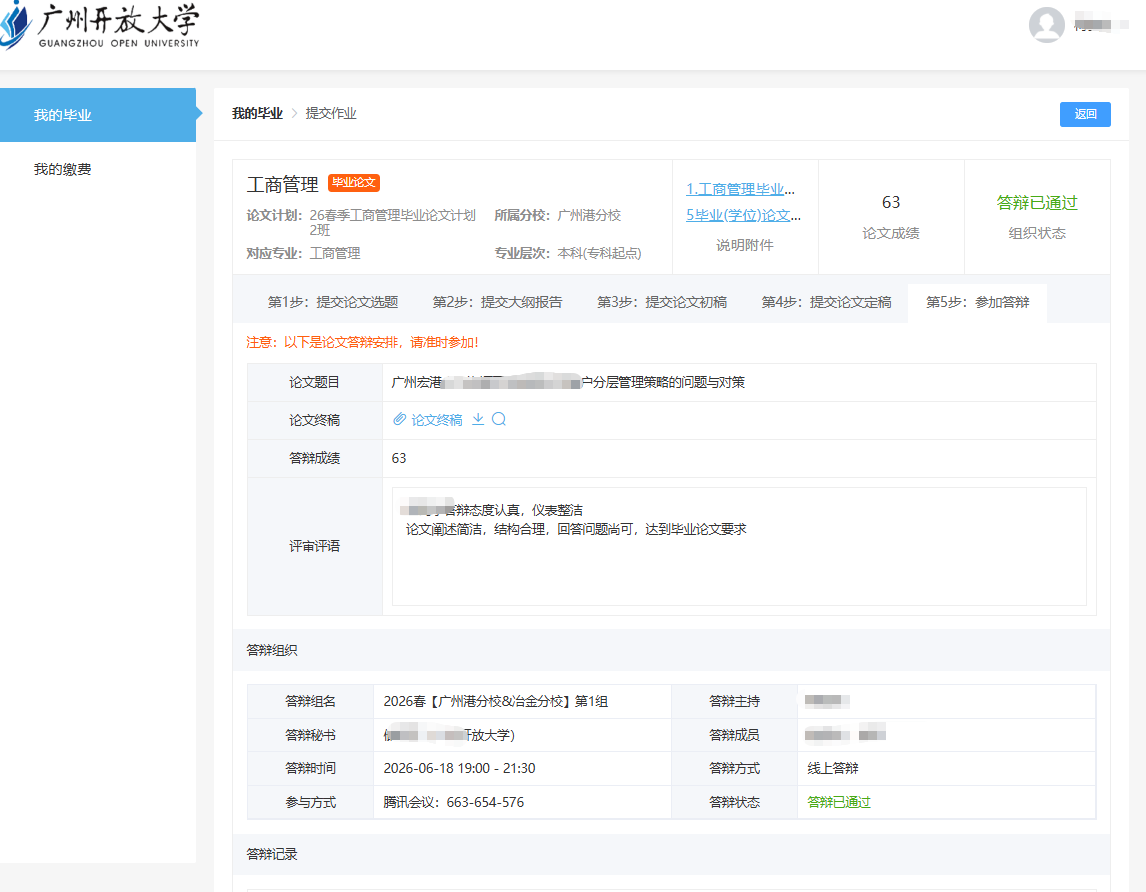The height and width of the screenshot is (892, 1146).
Task: Switch to the 第4步：提交论文定稿 tab
Action: (x=826, y=303)
